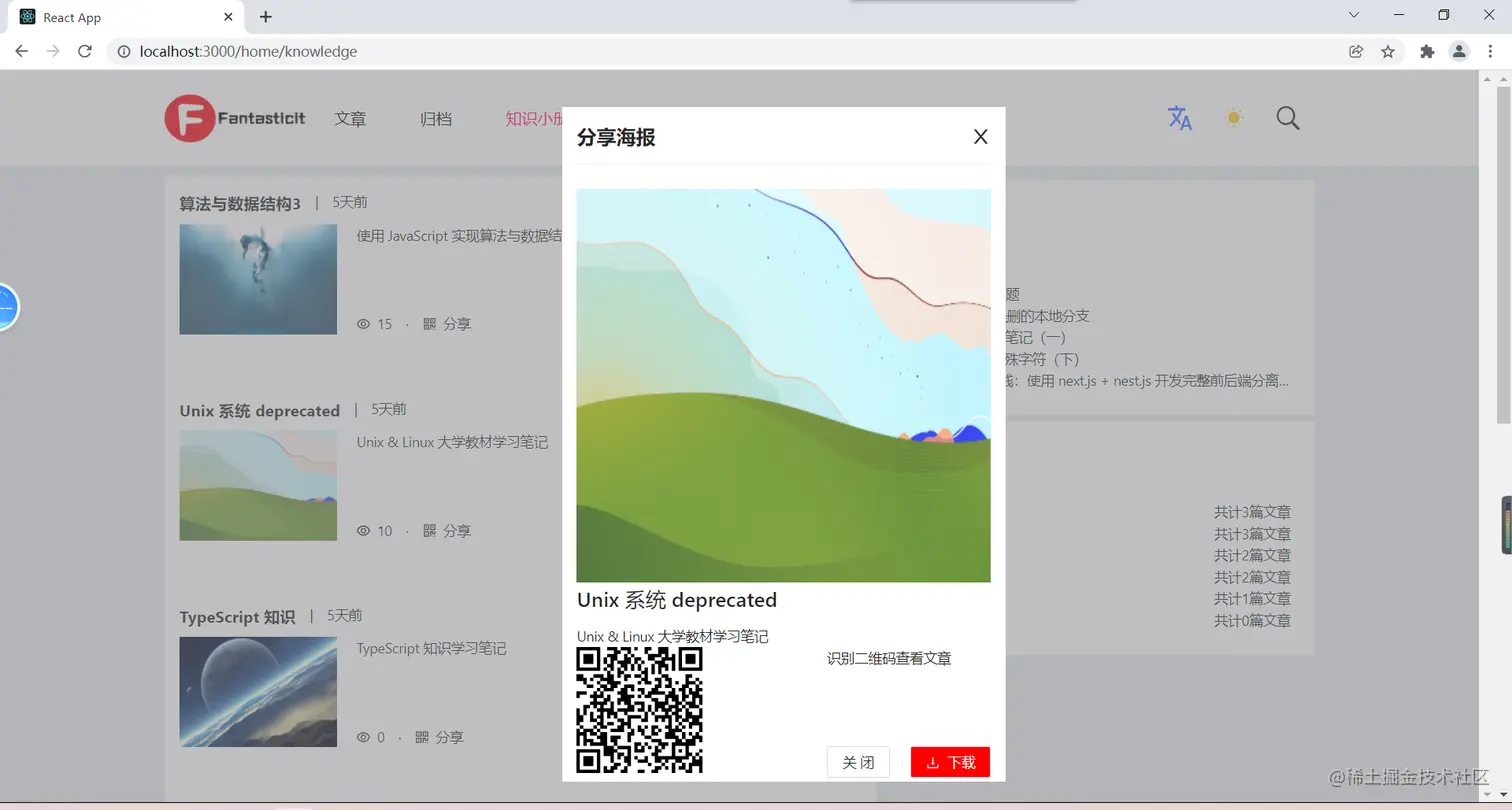Open the language translation icon in the header
1512x810 pixels.
(1180, 118)
